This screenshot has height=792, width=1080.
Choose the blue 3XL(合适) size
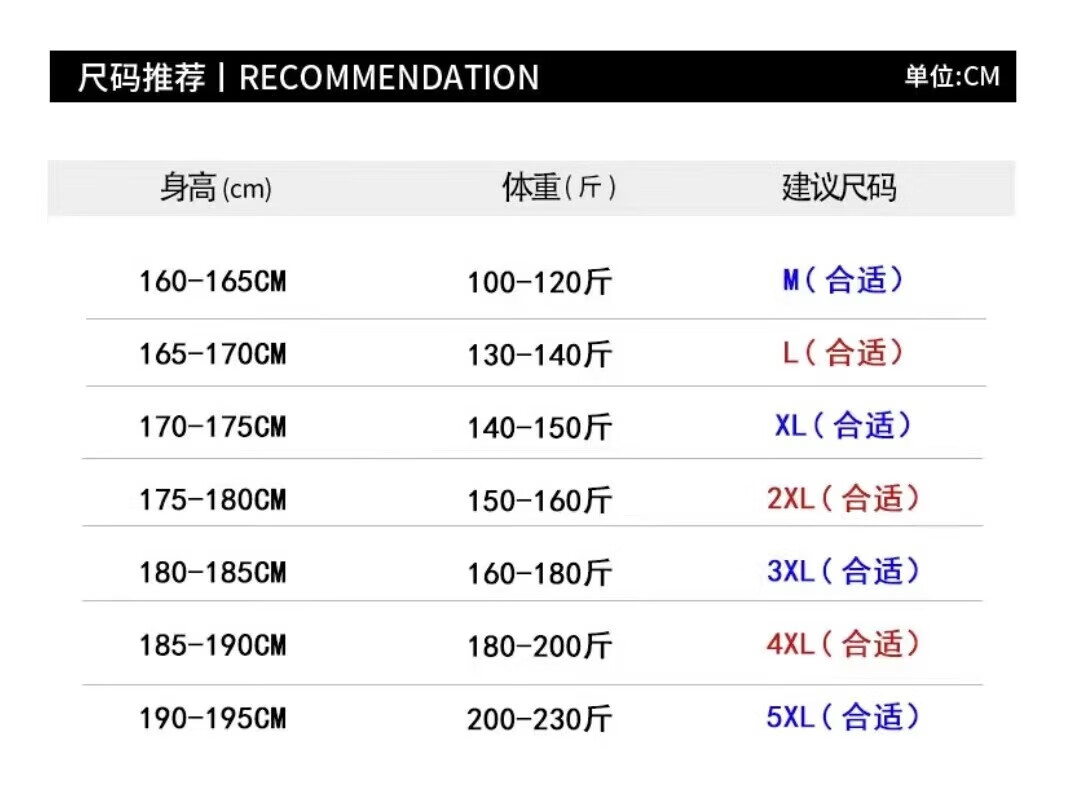click(842, 571)
